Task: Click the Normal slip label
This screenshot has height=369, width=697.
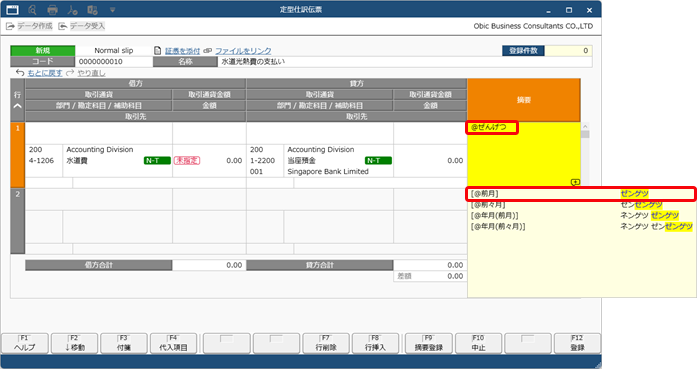Action: (114, 51)
